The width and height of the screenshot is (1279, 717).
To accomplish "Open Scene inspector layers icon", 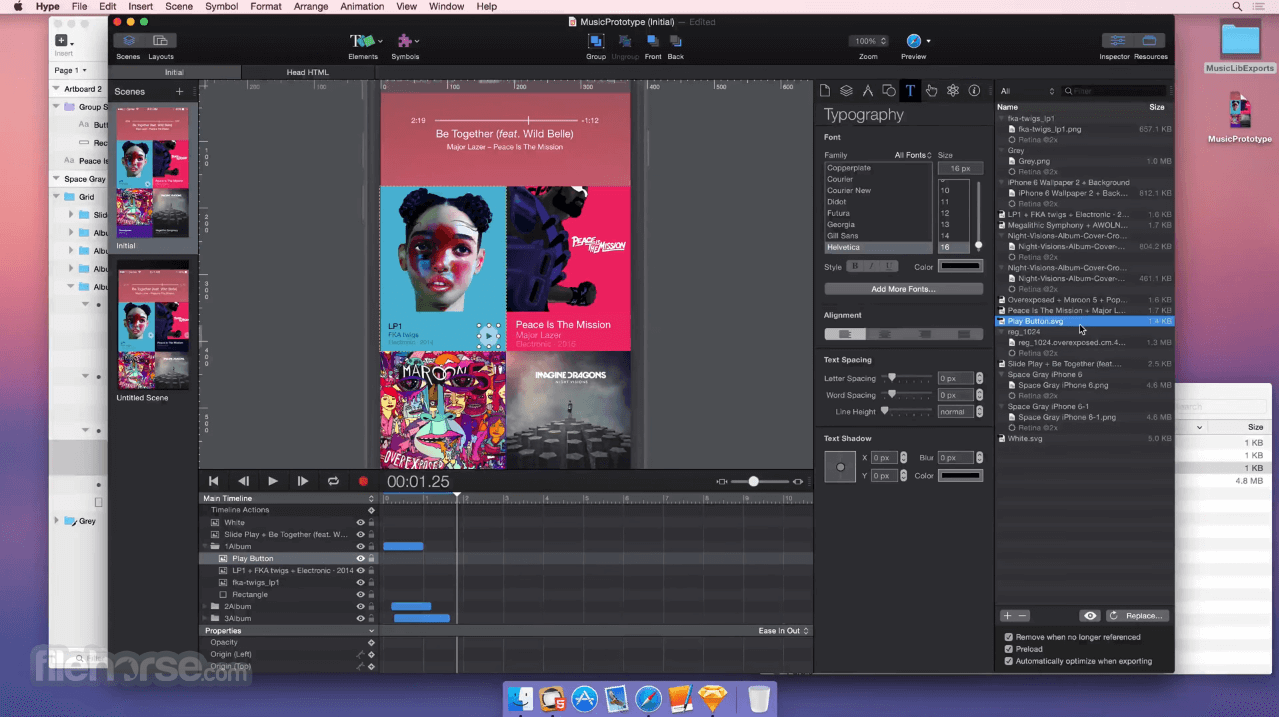I will [x=846, y=91].
